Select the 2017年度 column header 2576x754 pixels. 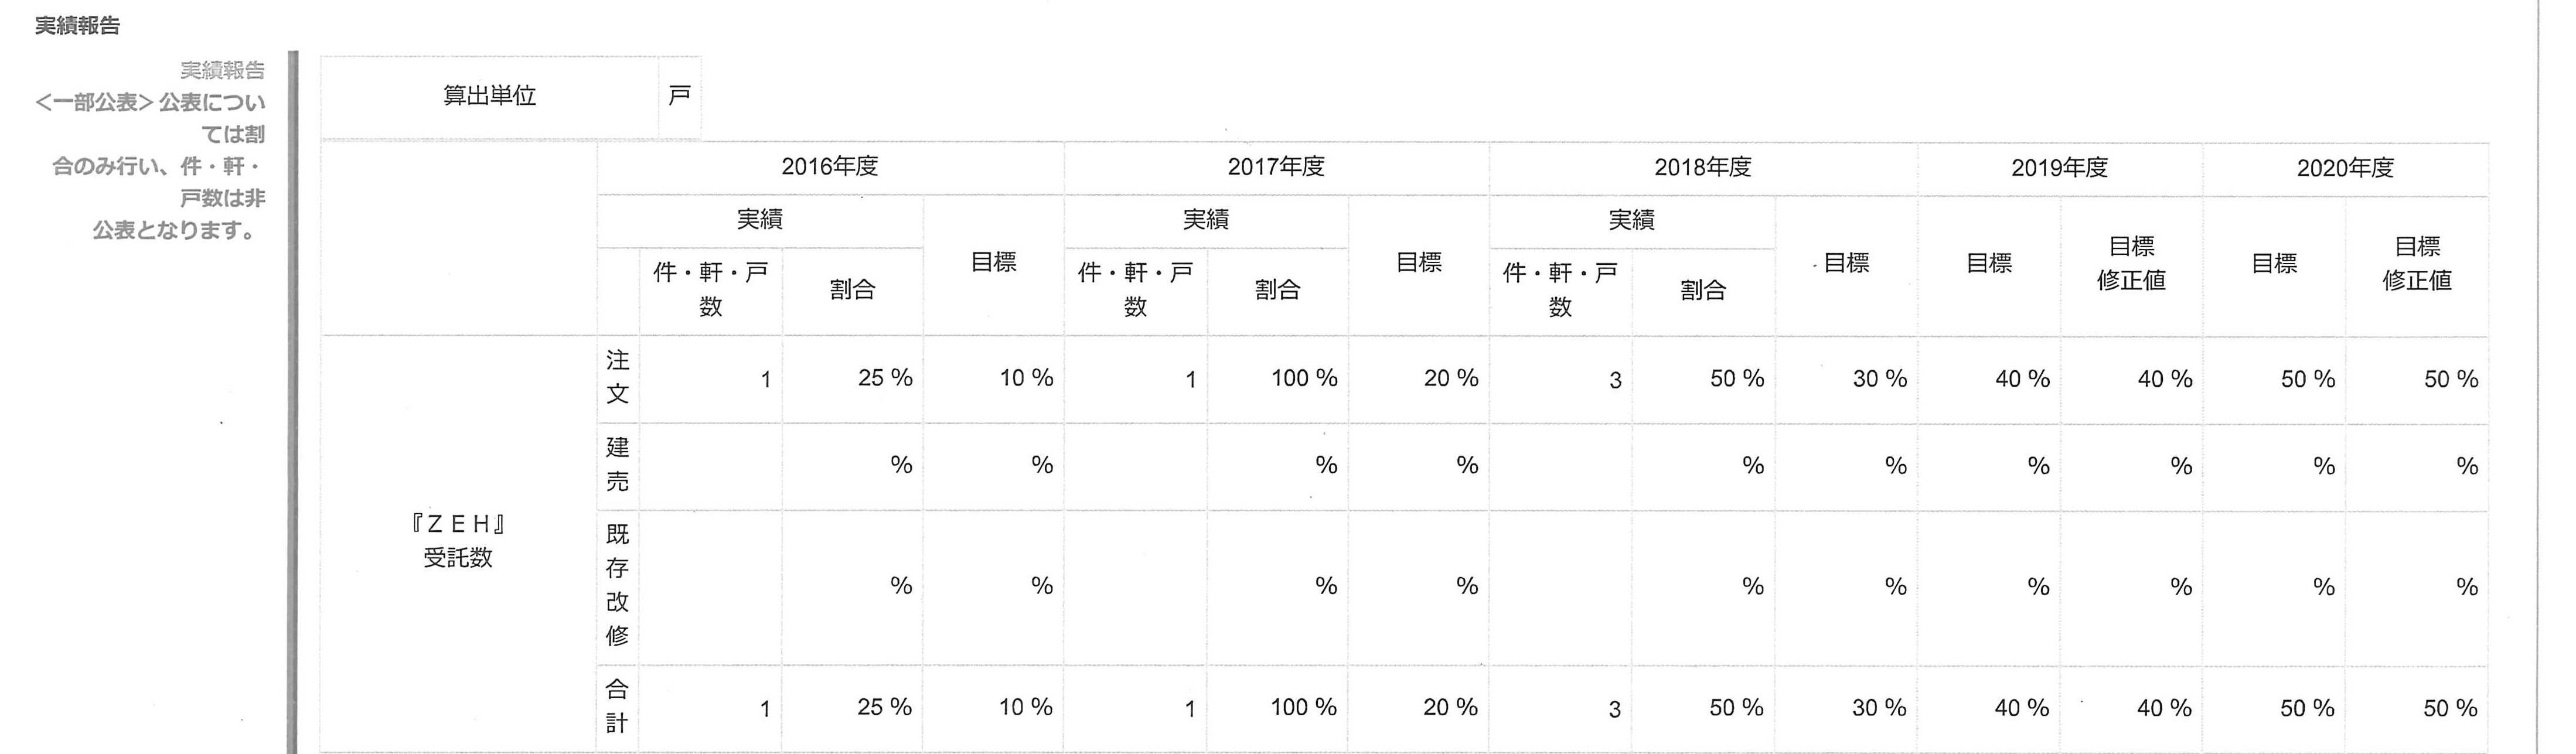point(1276,167)
